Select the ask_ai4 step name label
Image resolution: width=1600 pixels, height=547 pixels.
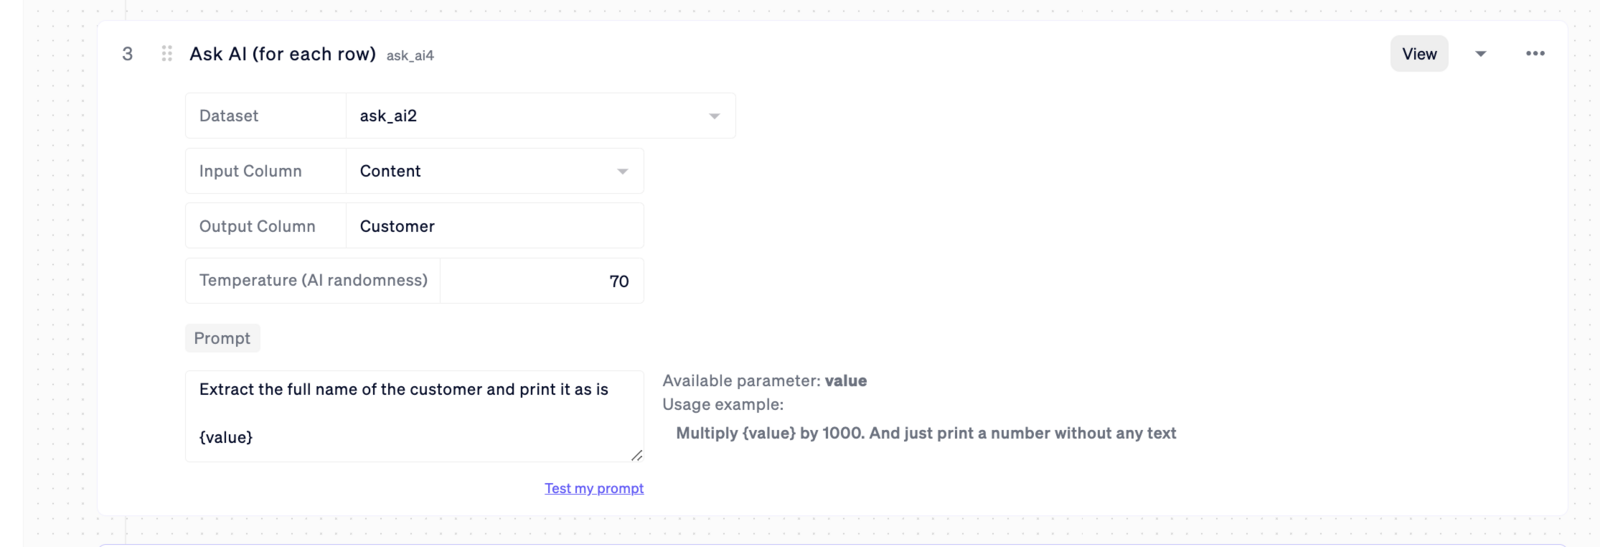tap(410, 56)
